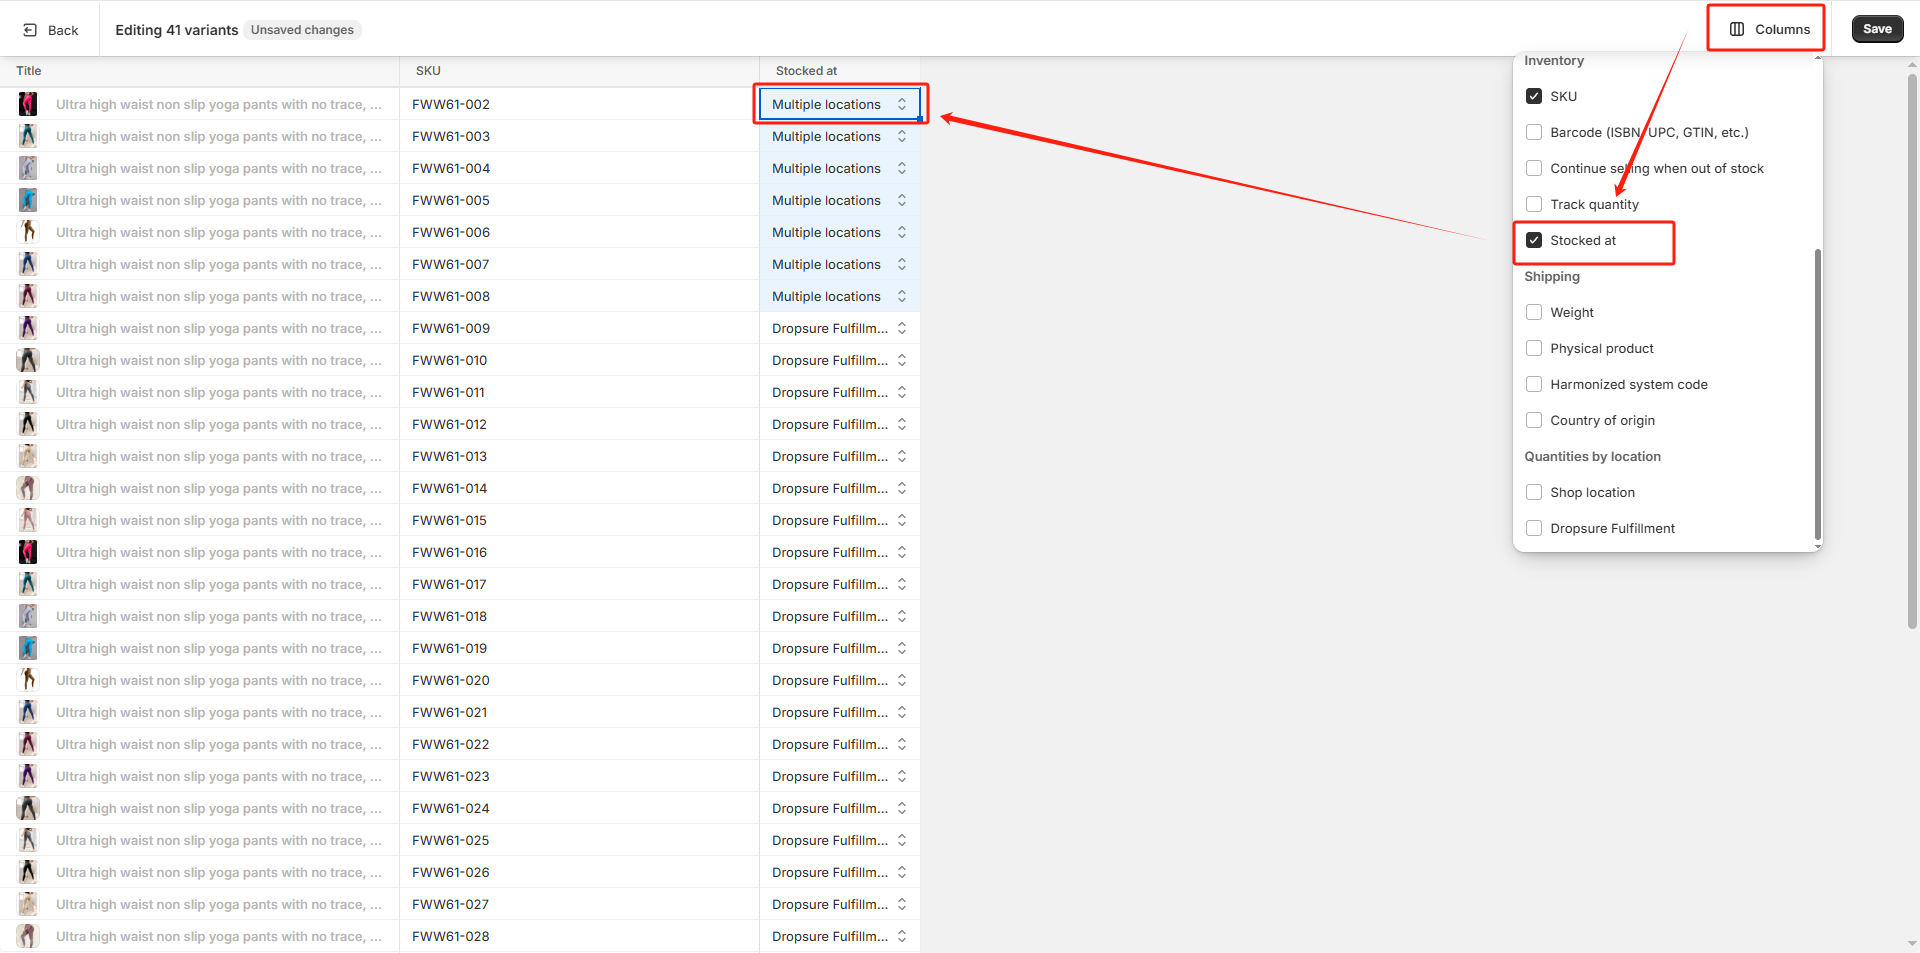Enable the Track quantity checkbox
The height and width of the screenshot is (953, 1920).
tap(1534, 204)
